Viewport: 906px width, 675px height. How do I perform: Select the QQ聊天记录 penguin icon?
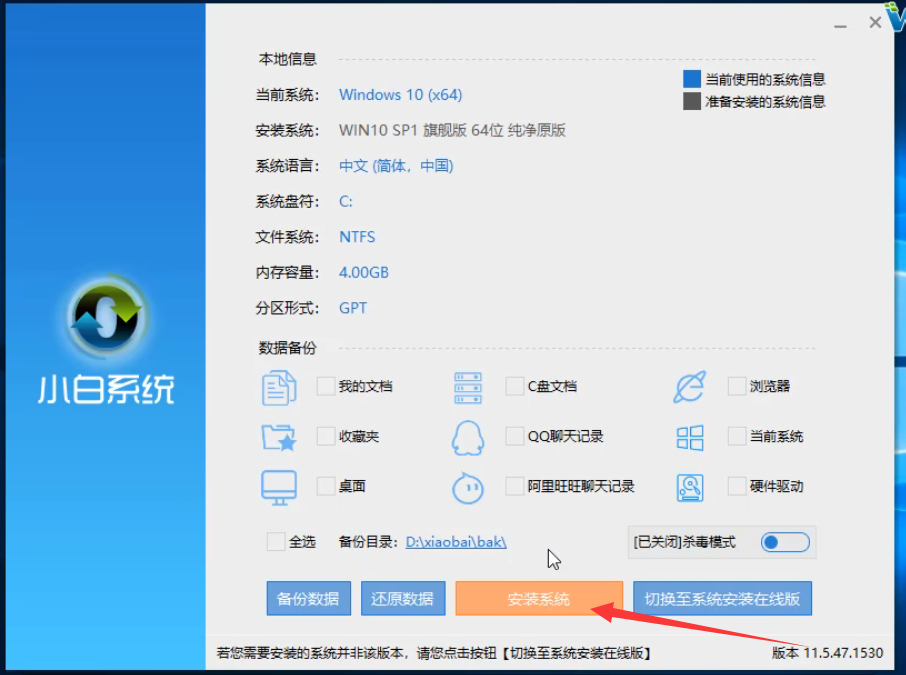tap(466, 437)
